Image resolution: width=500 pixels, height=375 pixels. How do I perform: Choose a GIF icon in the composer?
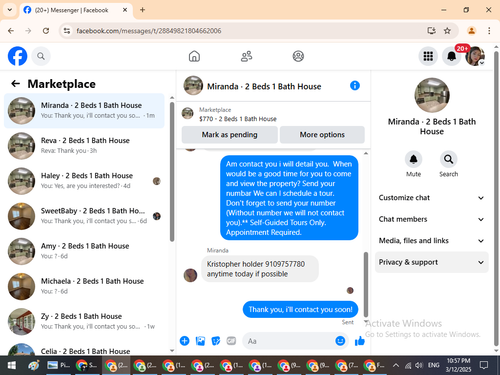pyautogui.click(x=231, y=341)
